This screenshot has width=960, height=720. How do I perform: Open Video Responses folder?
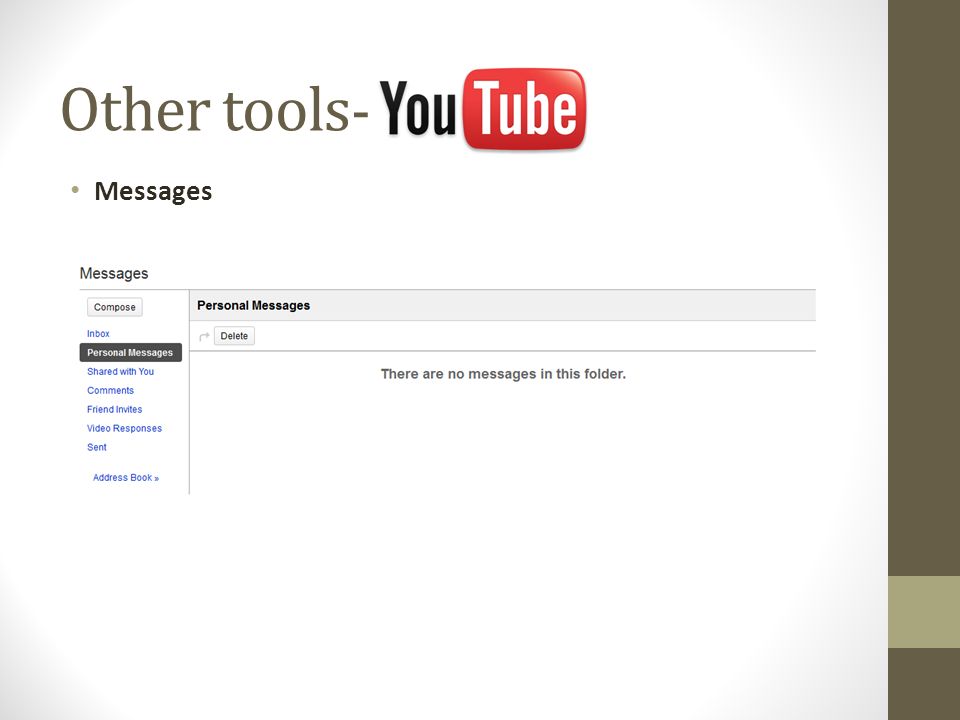coord(124,429)
